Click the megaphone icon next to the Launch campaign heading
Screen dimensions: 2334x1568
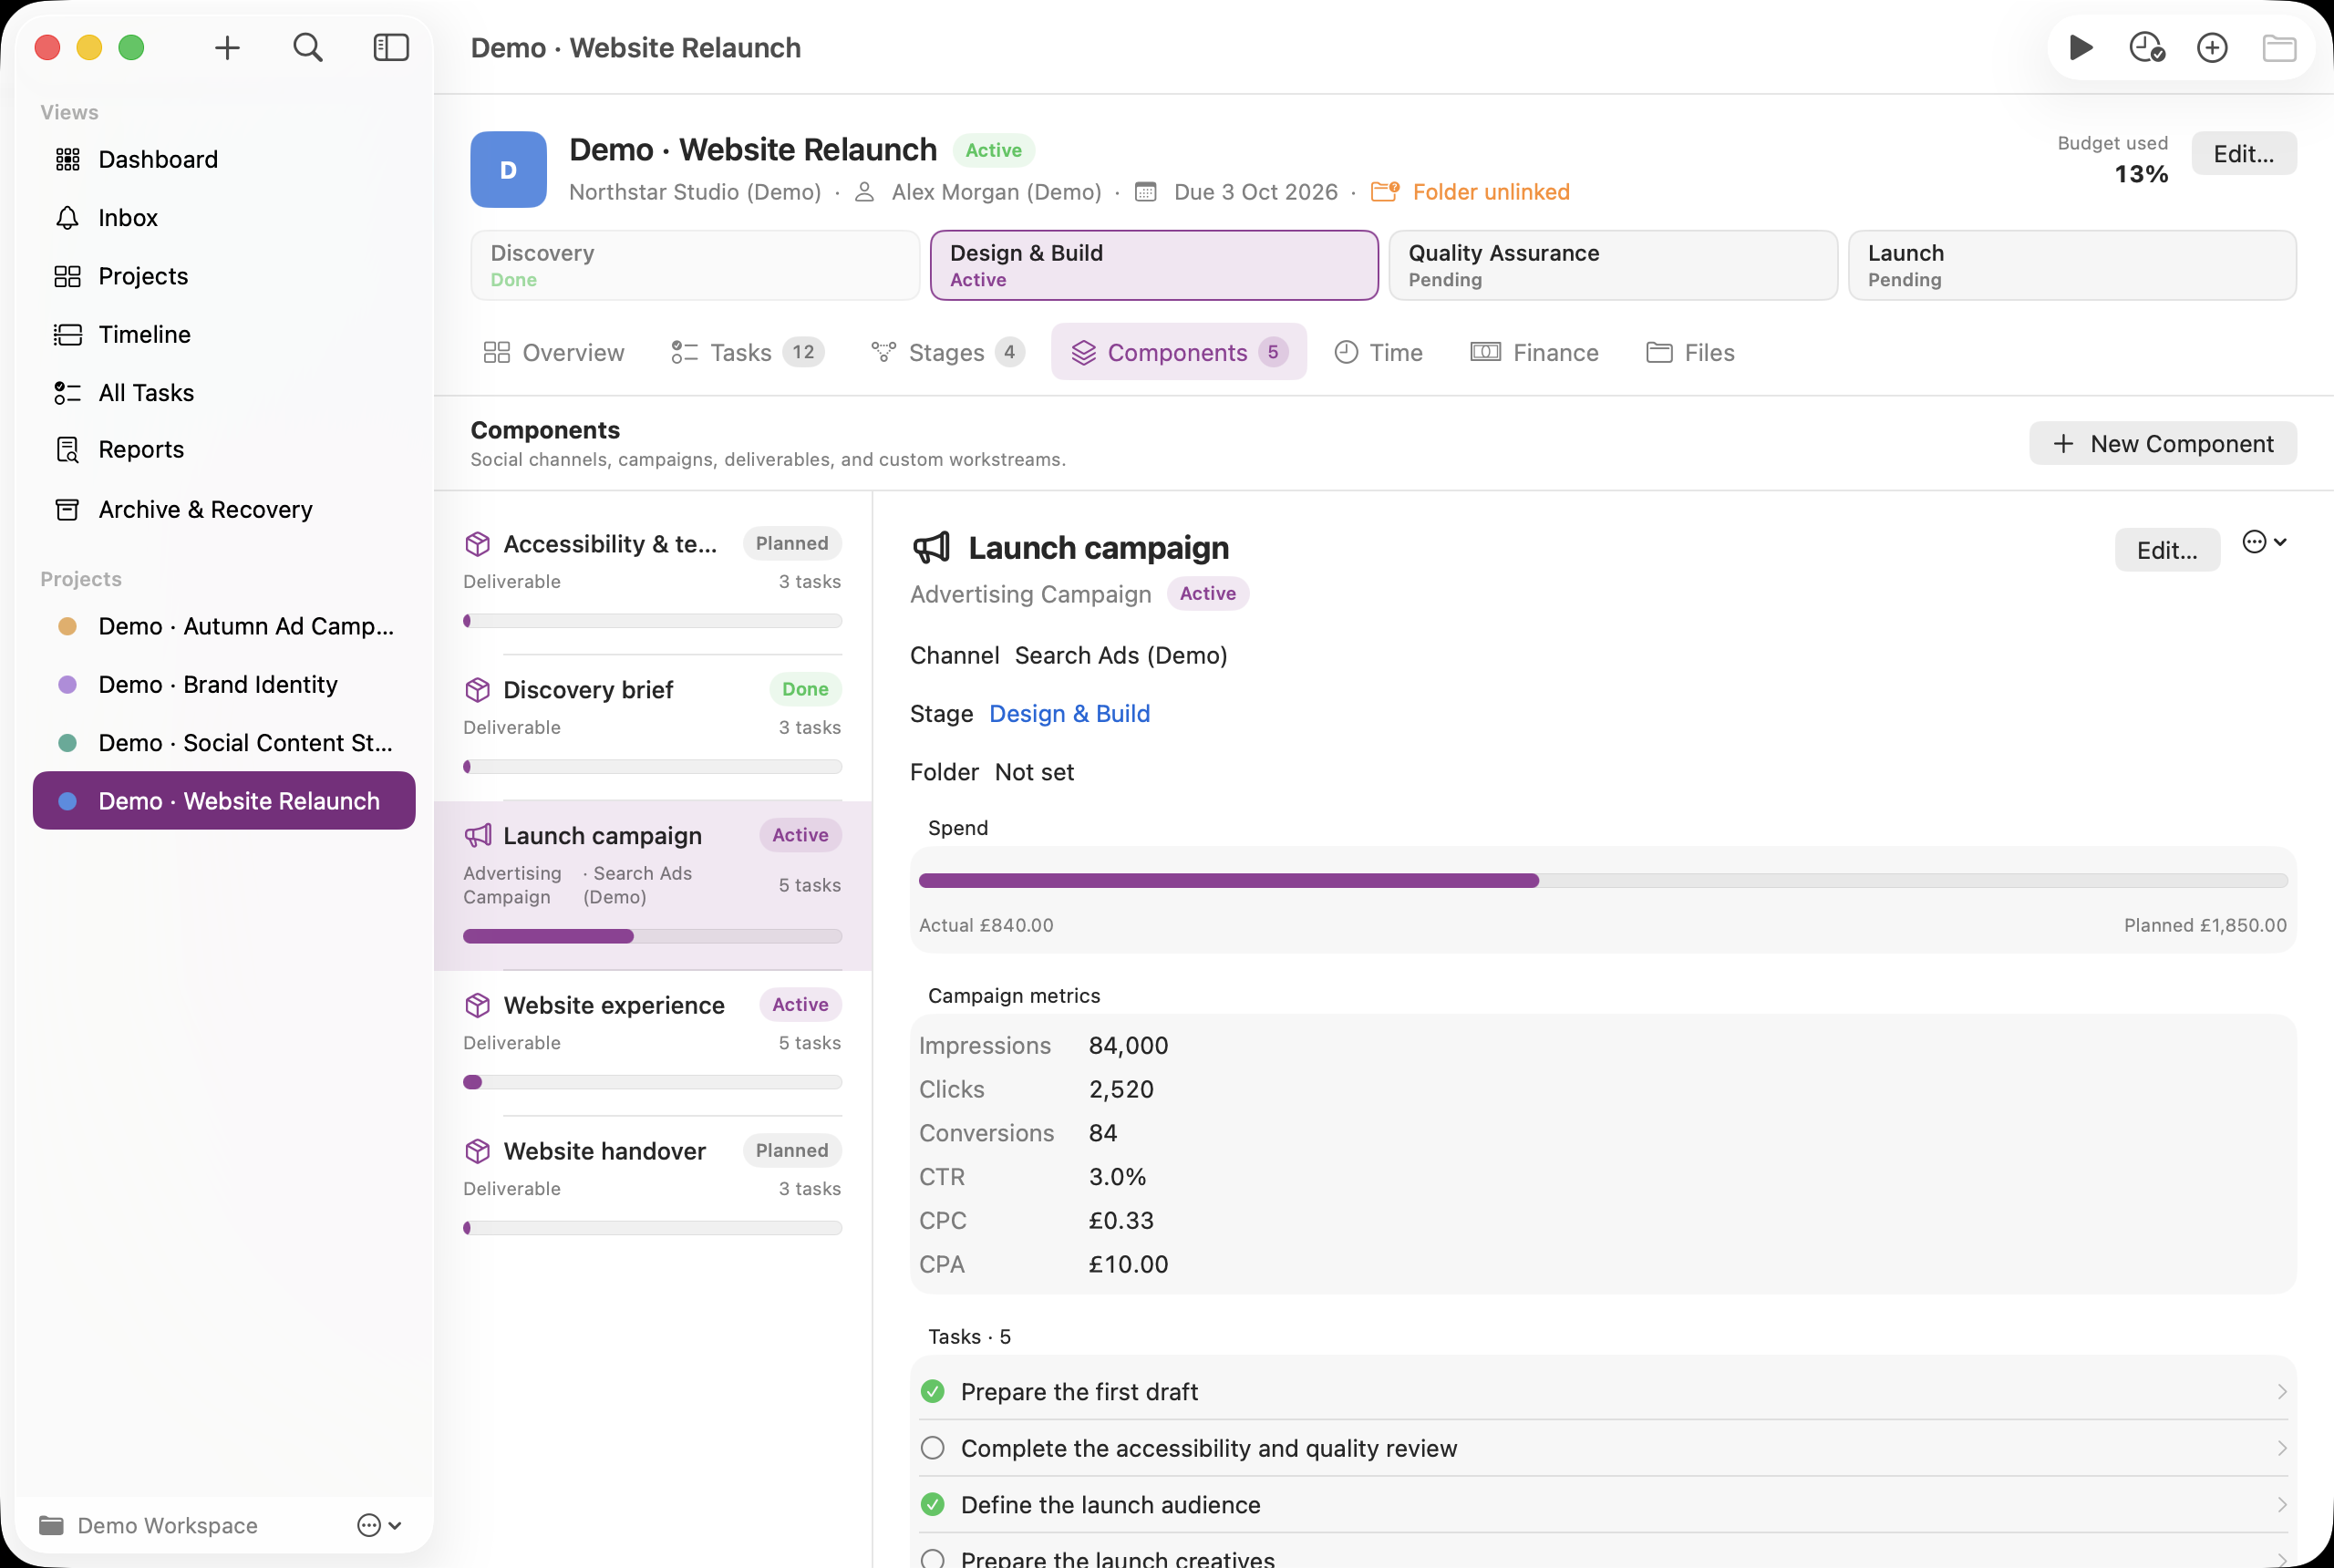click(931, 548)
